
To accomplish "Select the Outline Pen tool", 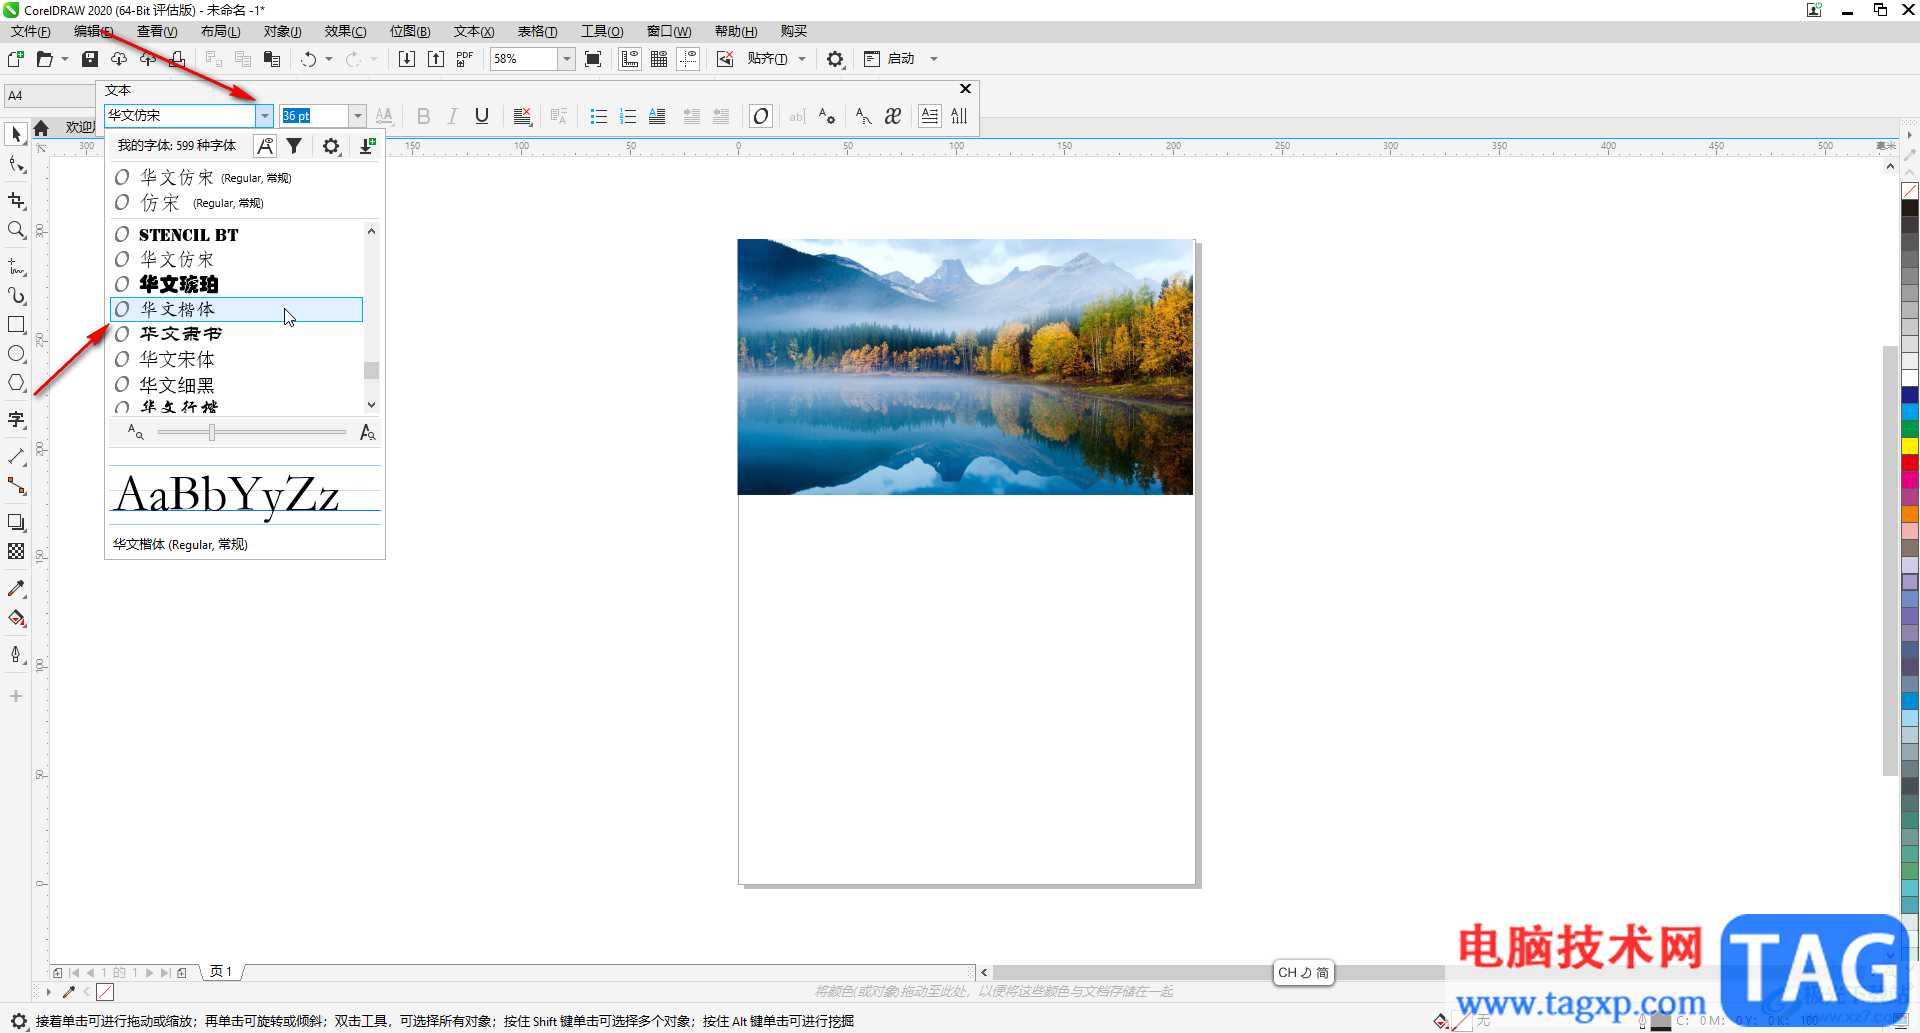I will (16, 655).
